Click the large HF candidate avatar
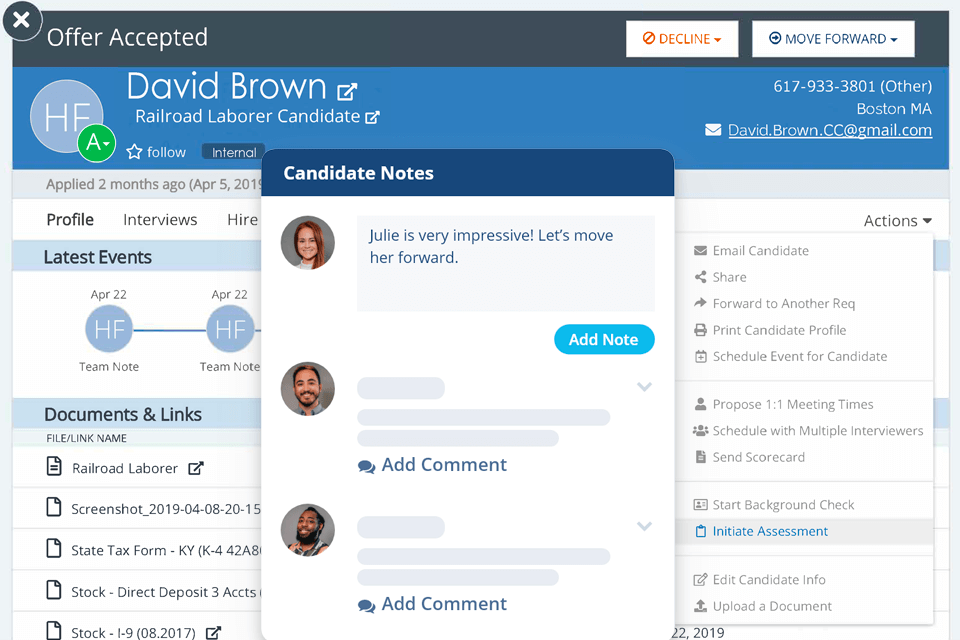The width and height of the screenshot is (960, 640). 67,116
